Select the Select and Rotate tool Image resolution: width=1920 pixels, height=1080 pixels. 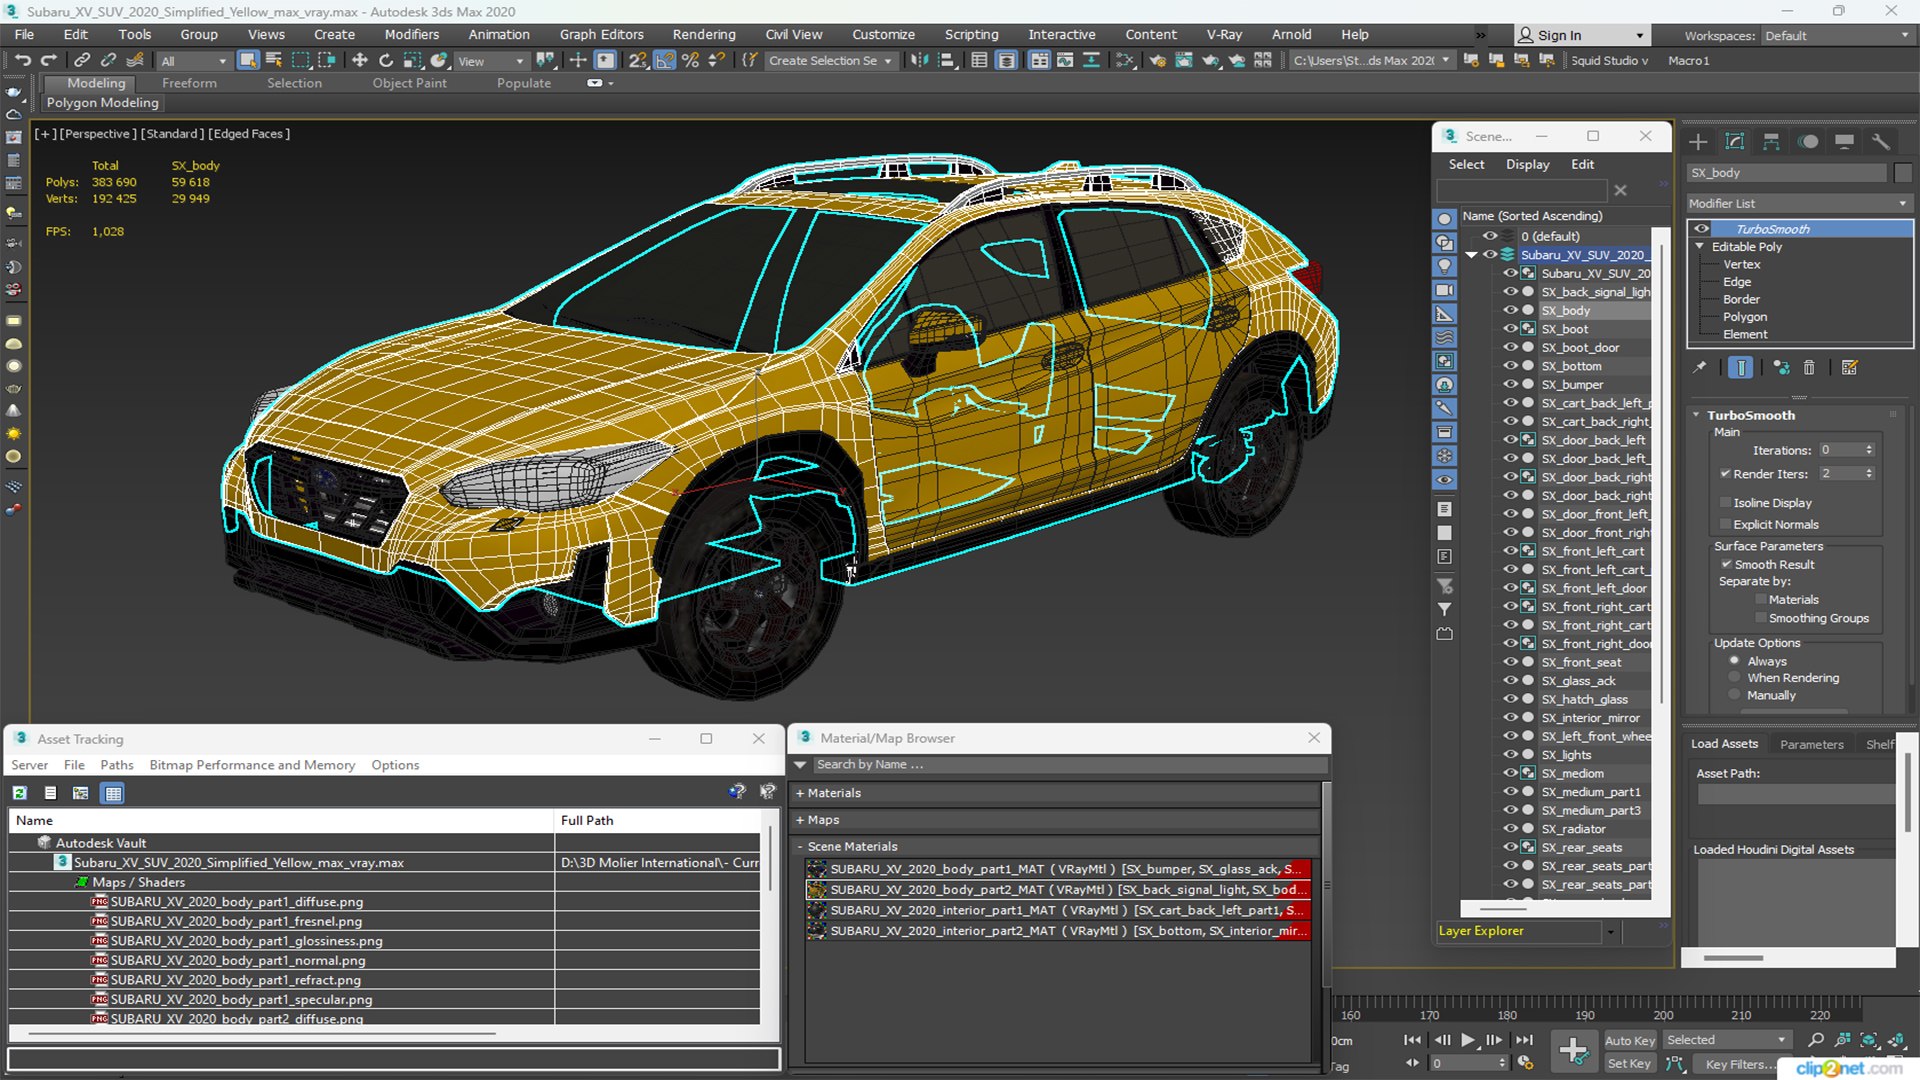click(386, 61)
